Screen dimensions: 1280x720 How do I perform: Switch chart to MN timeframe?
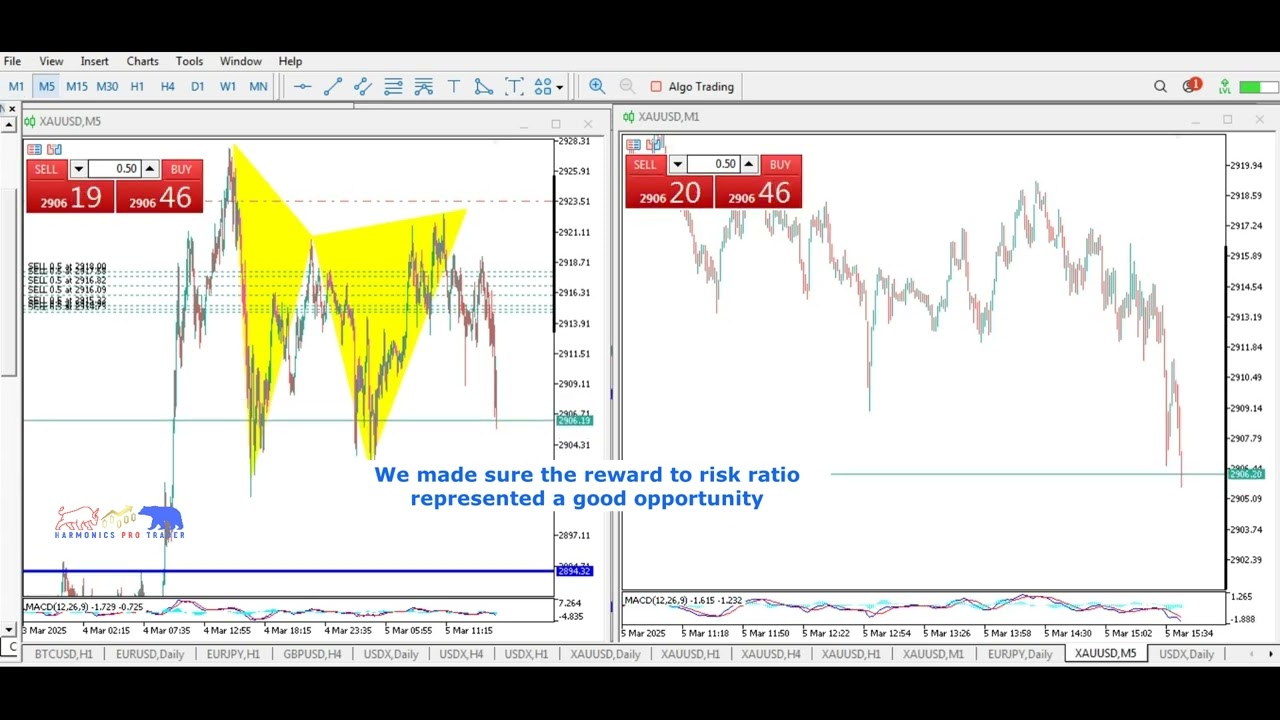pyautogui.click(x=258, y=87)
